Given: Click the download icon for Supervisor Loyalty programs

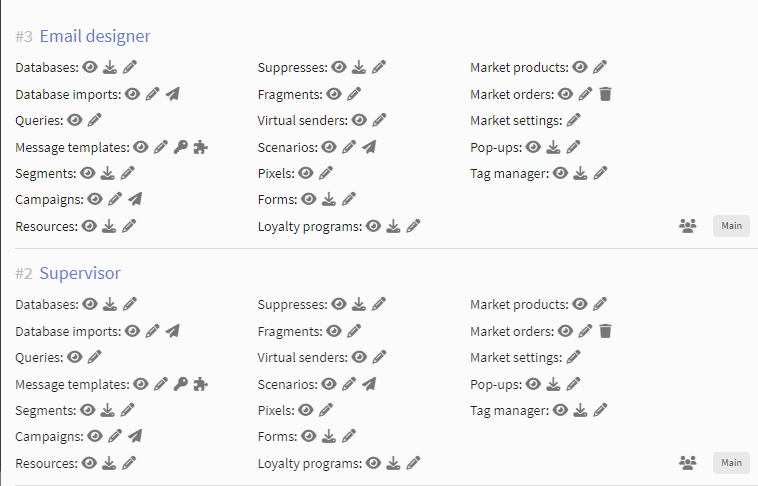Looking at the screenshot, I should [x=394, y=463].
